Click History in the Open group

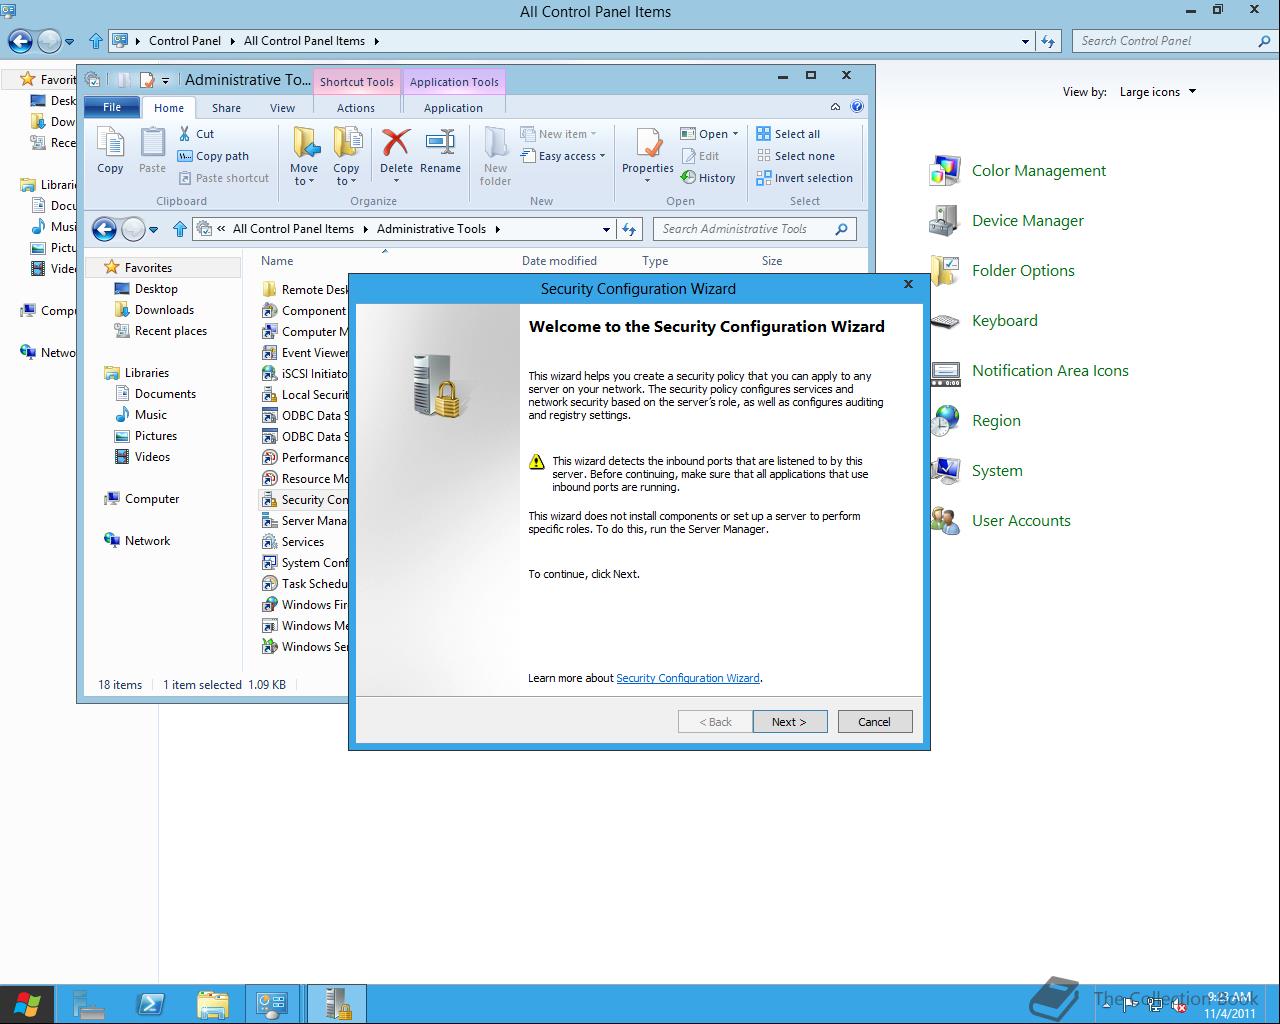point(708,178)
